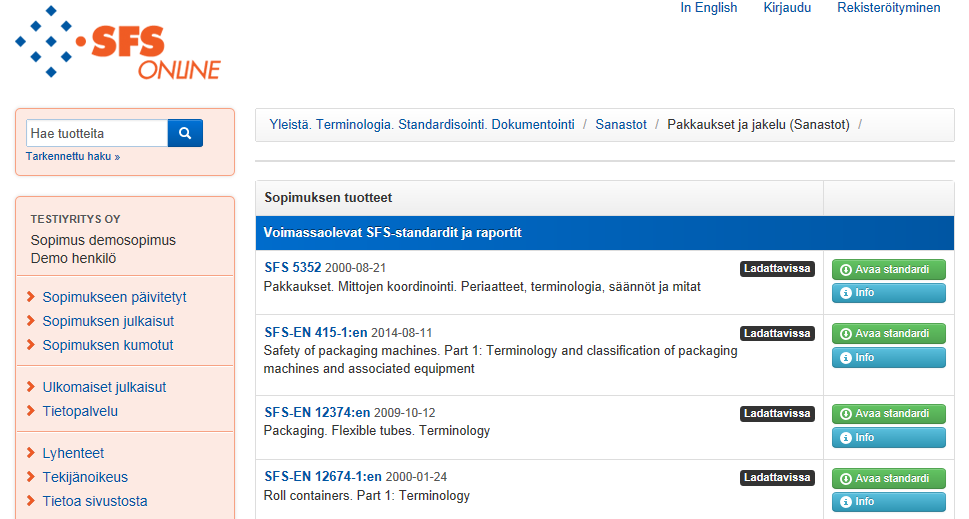Open the Info button for SFS-EN 12674-1:en
The height and width of the screenshot is (519, 969).
pos(889,502)
